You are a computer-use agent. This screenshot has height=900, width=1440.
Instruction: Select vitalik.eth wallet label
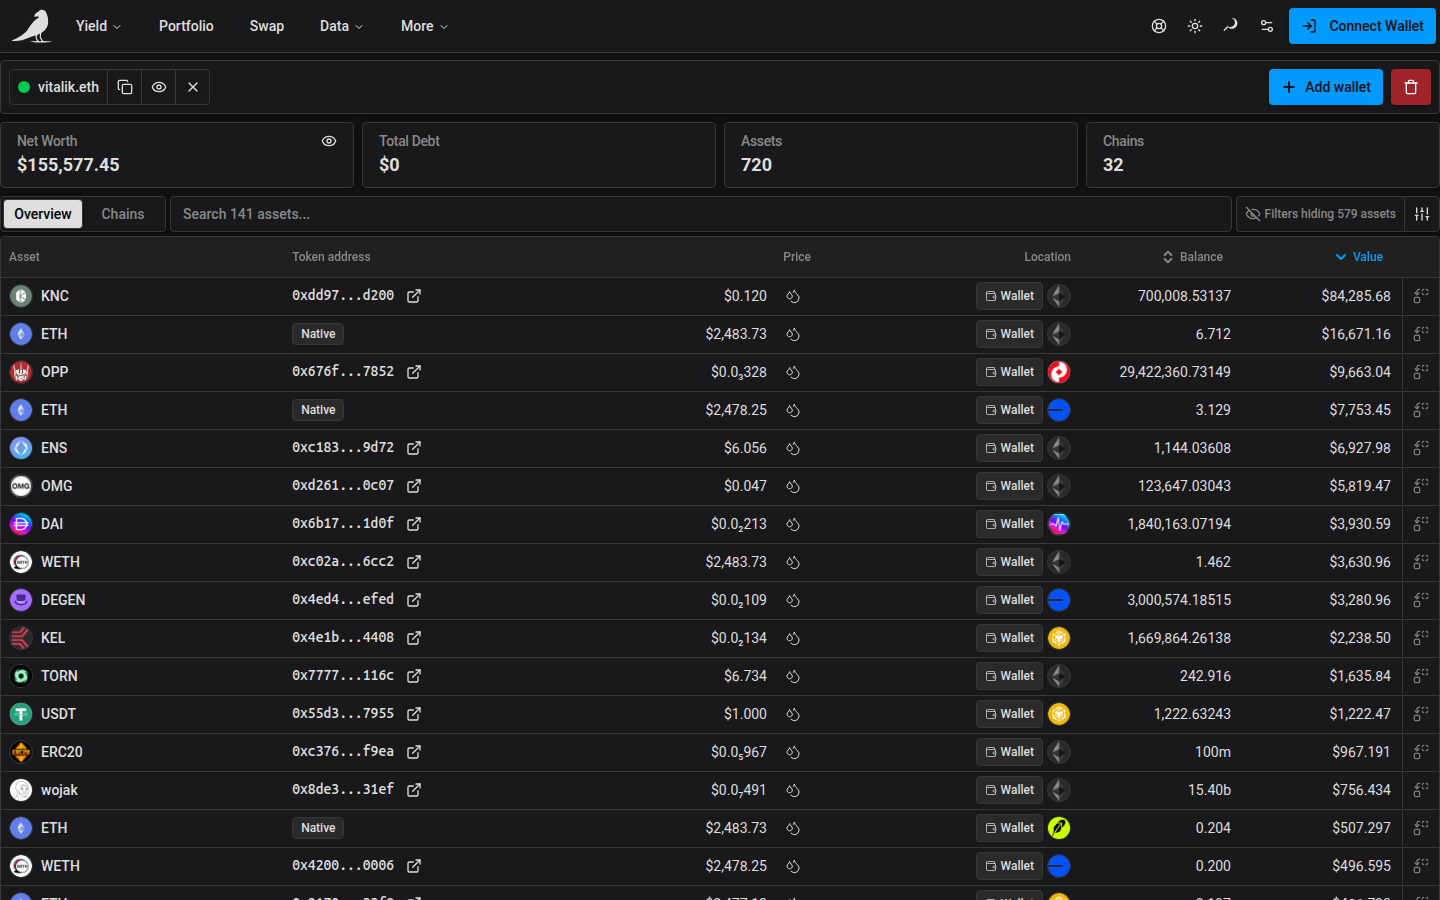59,87
